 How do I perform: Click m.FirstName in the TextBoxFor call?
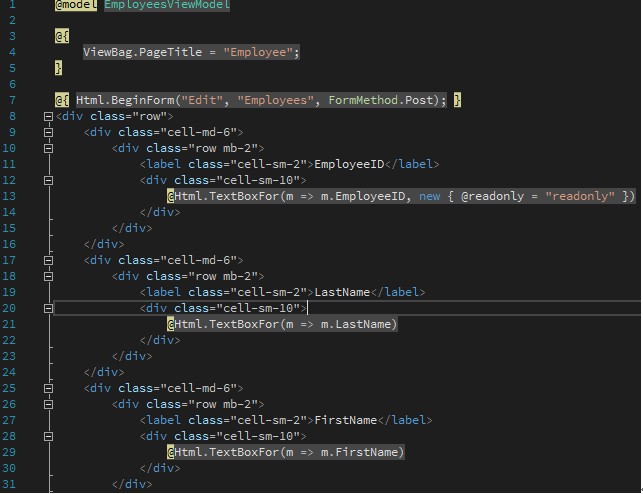pyautogui.click(x=359, y=452)
